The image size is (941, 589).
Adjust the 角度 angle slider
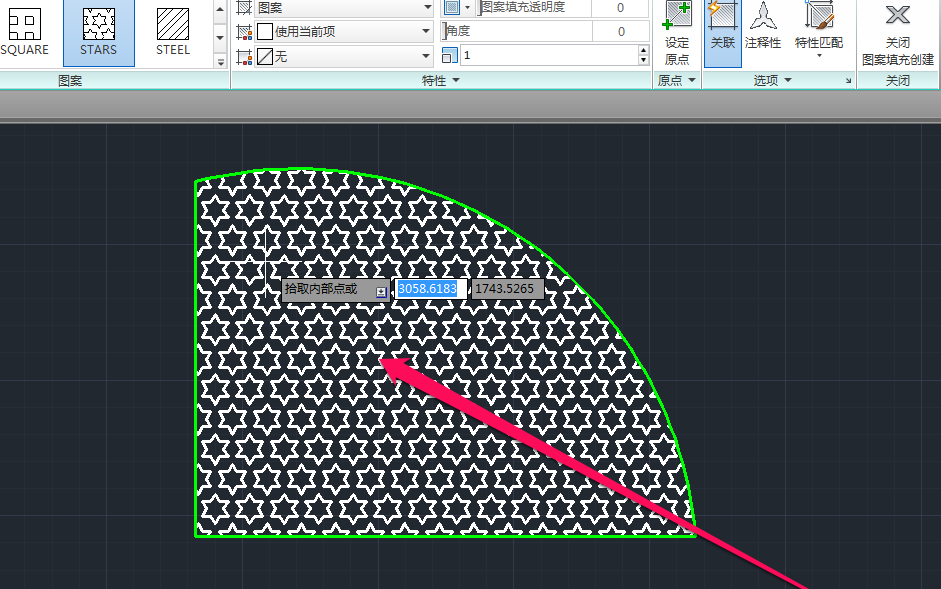pyautogui.click(x=517, y=31)
